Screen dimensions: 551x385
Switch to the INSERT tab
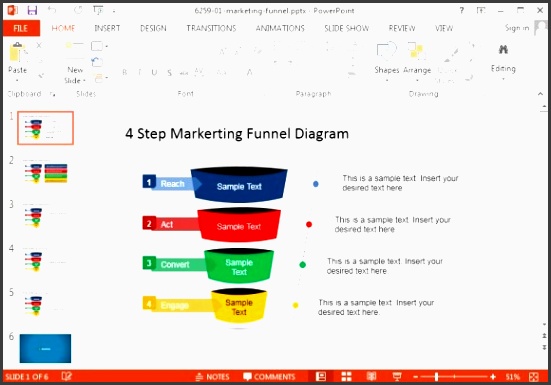click(x=107, y=28)
